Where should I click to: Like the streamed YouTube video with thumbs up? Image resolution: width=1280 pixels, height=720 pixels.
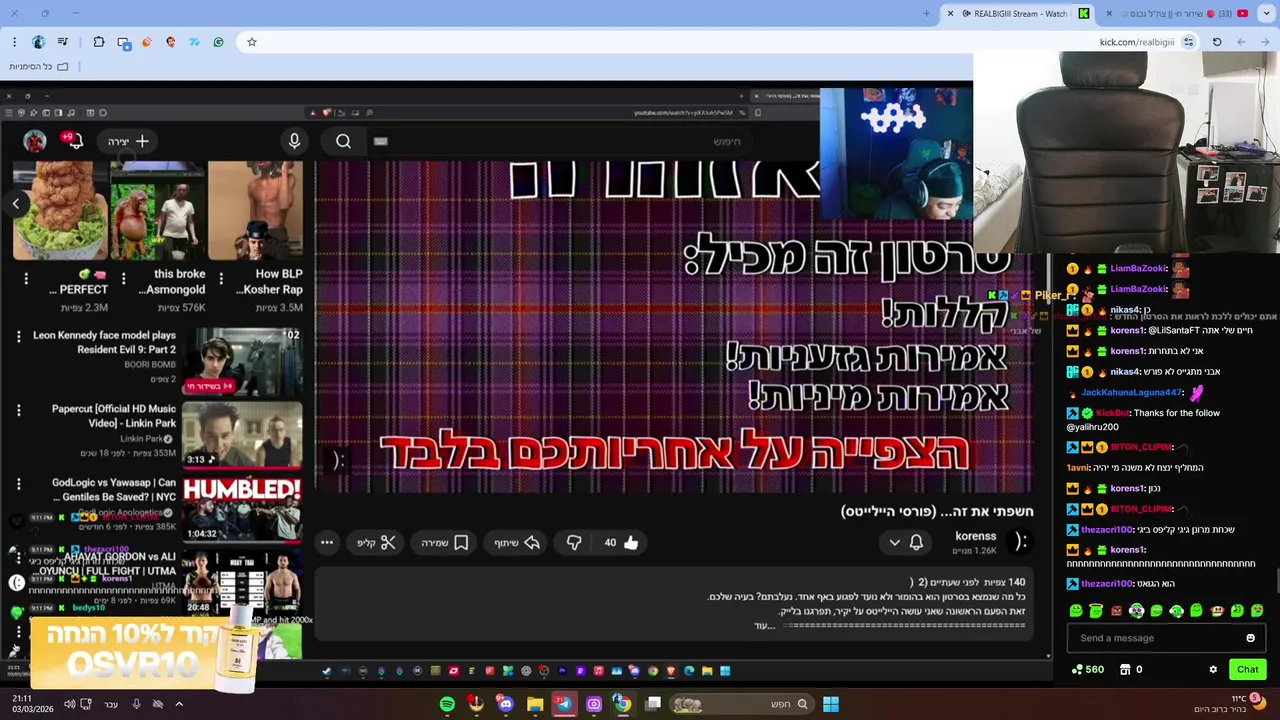click(x=621, y=542)
